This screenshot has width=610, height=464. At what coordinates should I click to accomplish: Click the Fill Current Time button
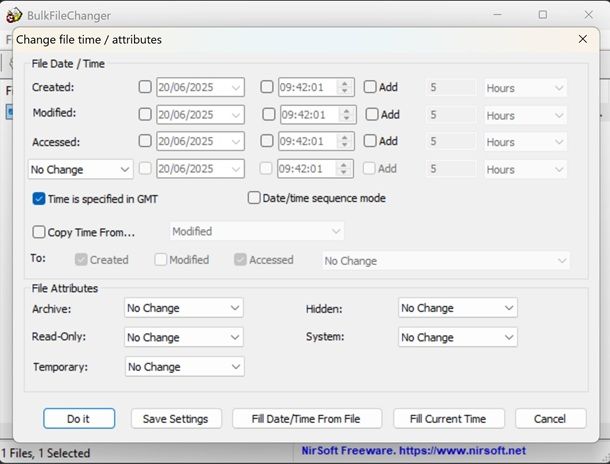coord(448,419)
